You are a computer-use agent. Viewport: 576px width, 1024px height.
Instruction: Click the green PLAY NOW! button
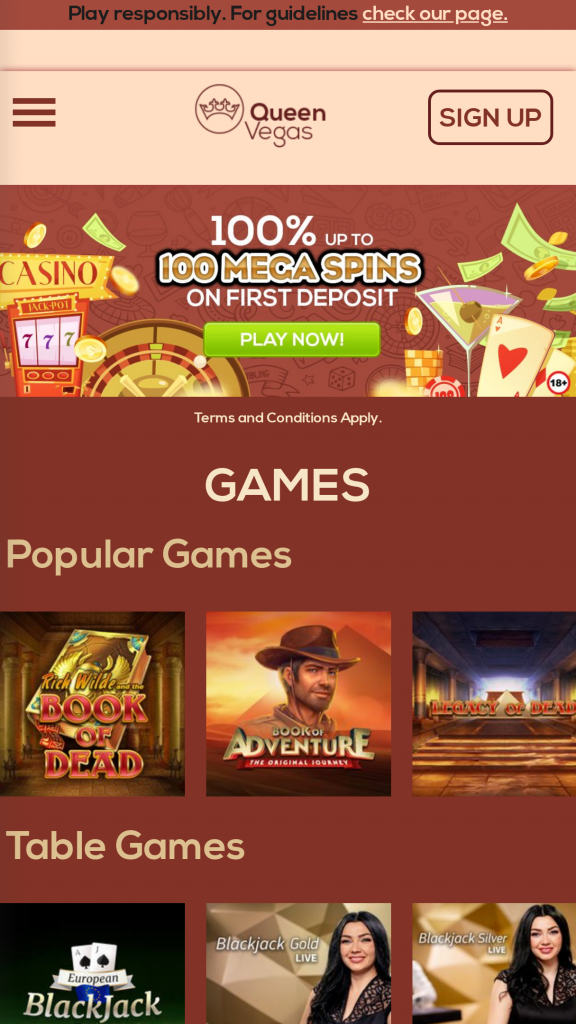pos(292,340)
